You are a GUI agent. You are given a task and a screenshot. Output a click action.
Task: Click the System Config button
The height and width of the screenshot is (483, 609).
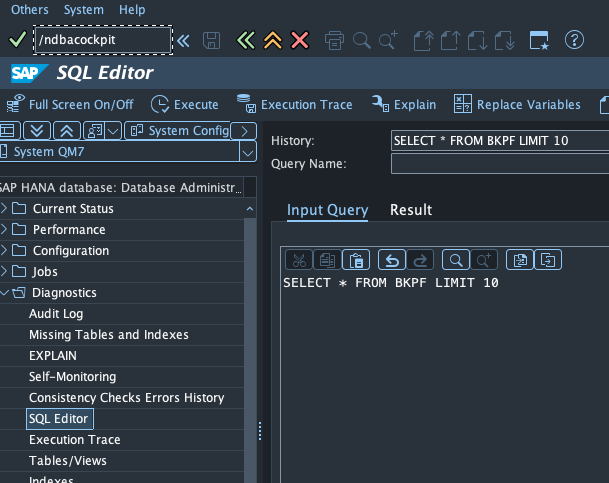tap(178, 131)
